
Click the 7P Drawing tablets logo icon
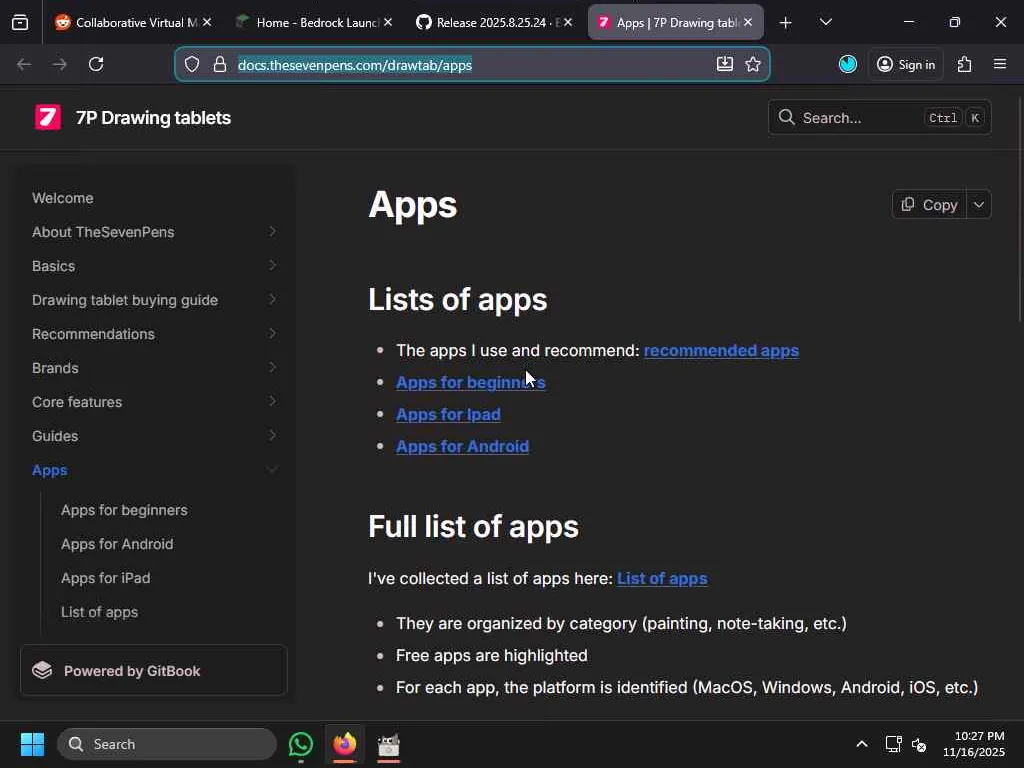tap(47, 118)
